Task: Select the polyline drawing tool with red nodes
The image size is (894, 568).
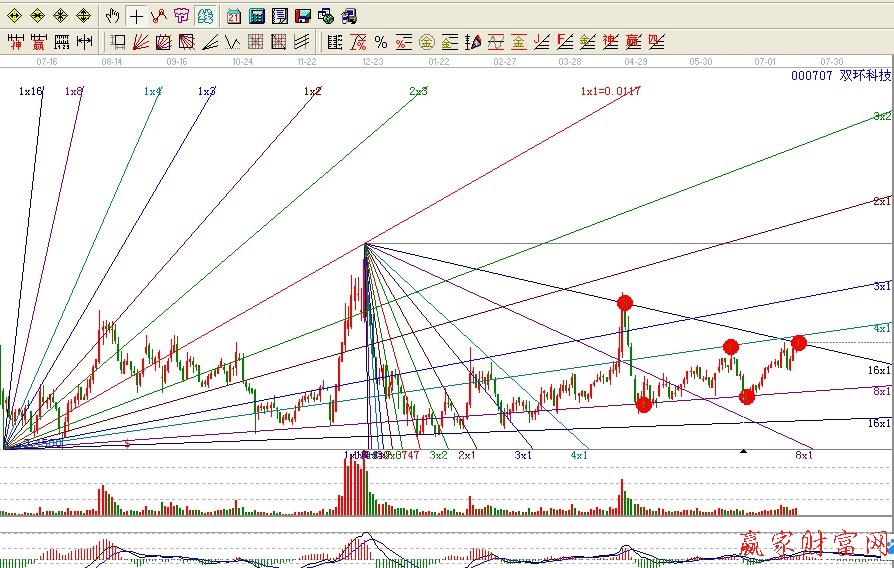Action: pos(158,16)
